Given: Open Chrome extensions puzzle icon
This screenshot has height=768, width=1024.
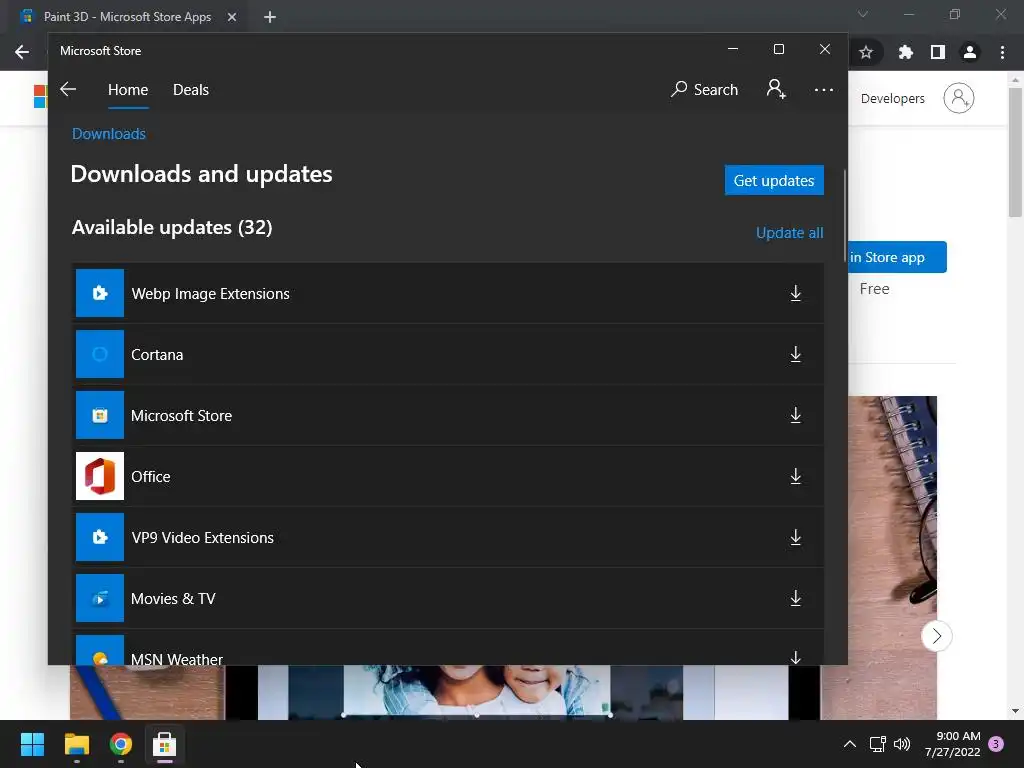Looking at the screenshot, I should (x=905, y=52).
